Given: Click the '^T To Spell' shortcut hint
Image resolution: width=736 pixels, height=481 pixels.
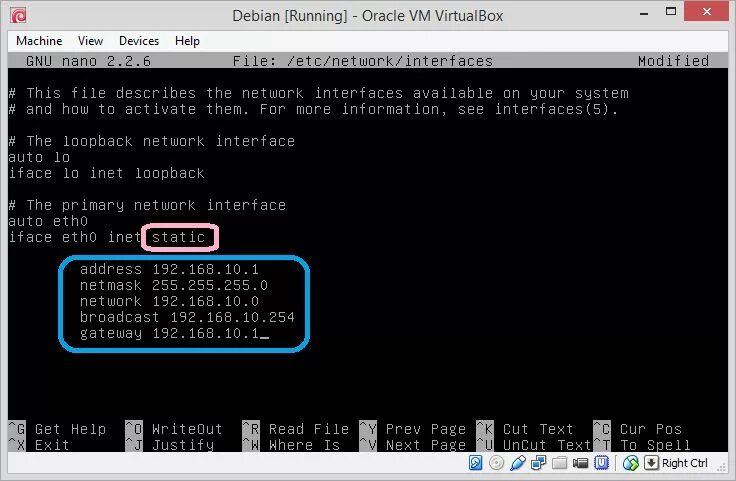Looking at the screenshot, I should point(642,445).
